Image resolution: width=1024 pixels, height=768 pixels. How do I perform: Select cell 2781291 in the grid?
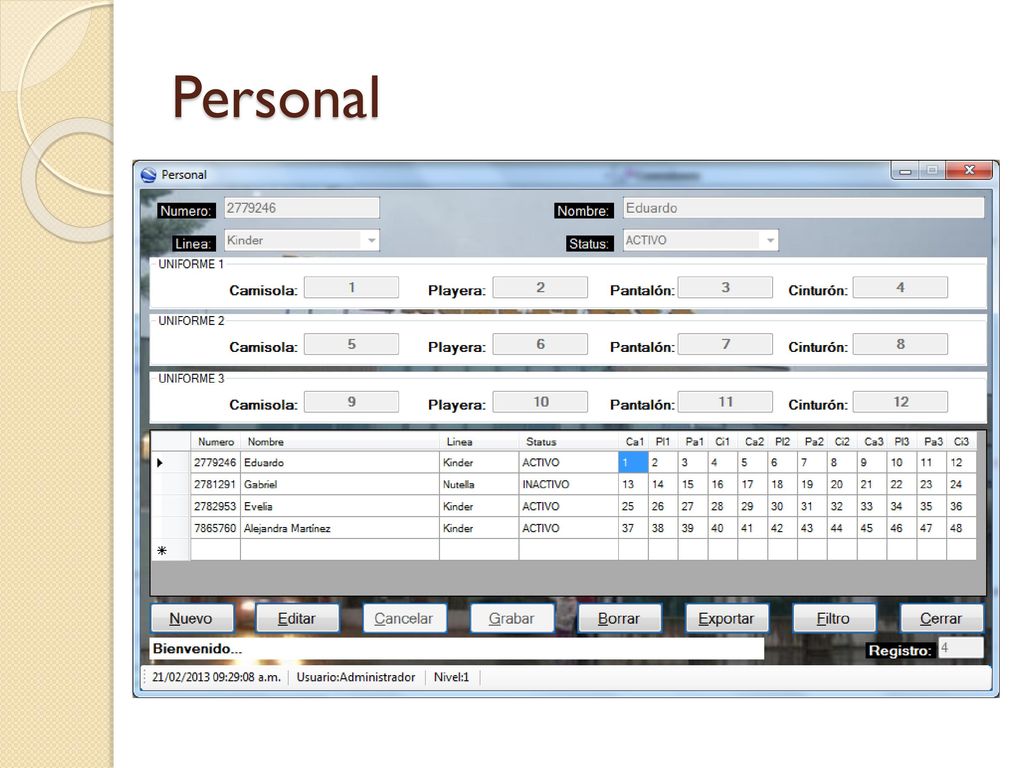click(216, 484)
